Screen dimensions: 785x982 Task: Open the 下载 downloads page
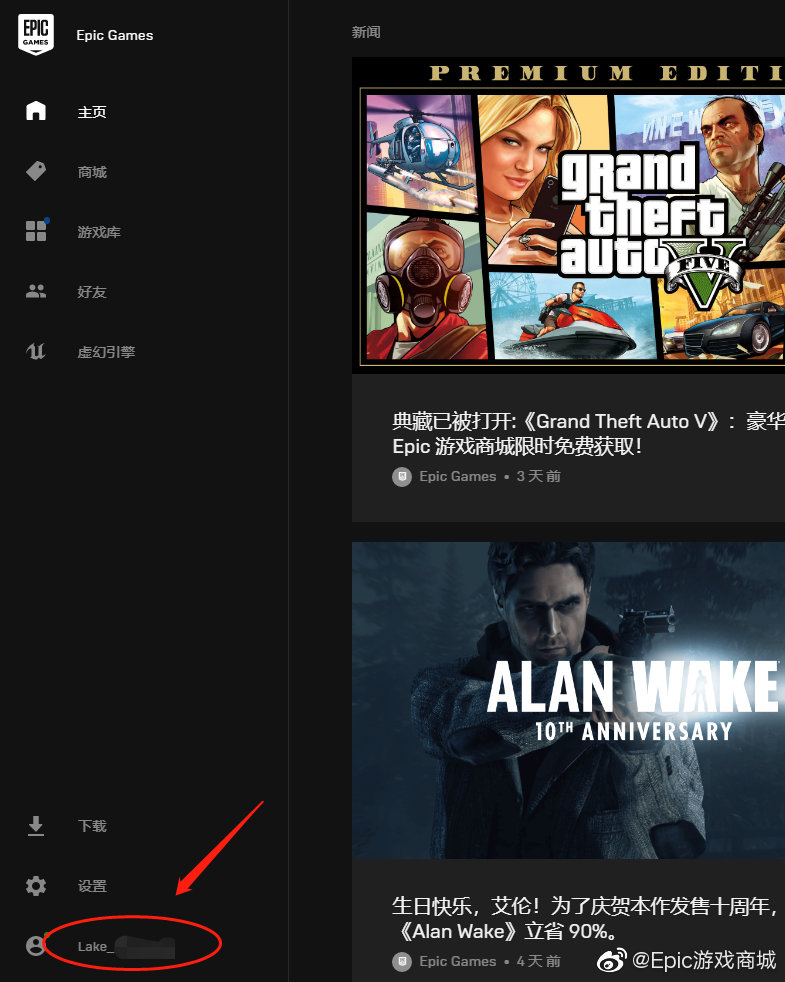click(92, 826)
